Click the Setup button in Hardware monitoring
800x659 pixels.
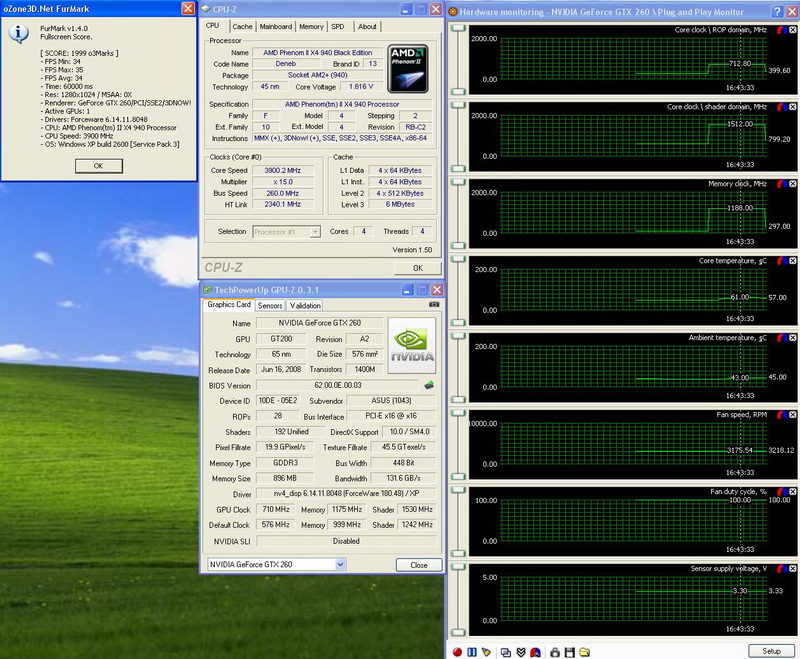(771, 651)
